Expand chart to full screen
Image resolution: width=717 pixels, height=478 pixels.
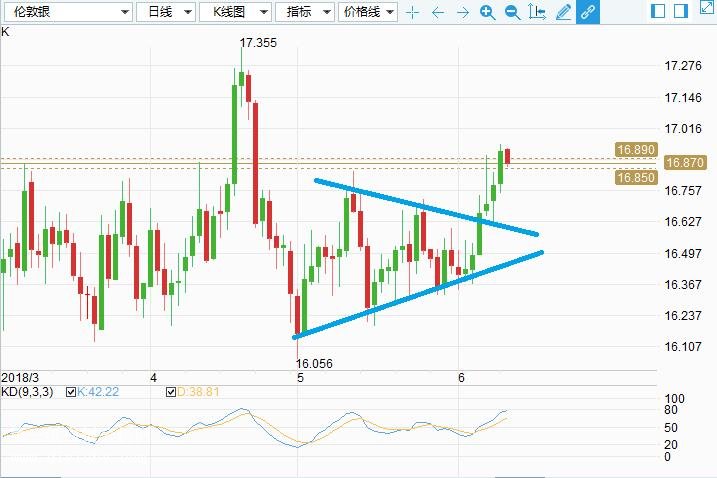(x=707, y=7)
